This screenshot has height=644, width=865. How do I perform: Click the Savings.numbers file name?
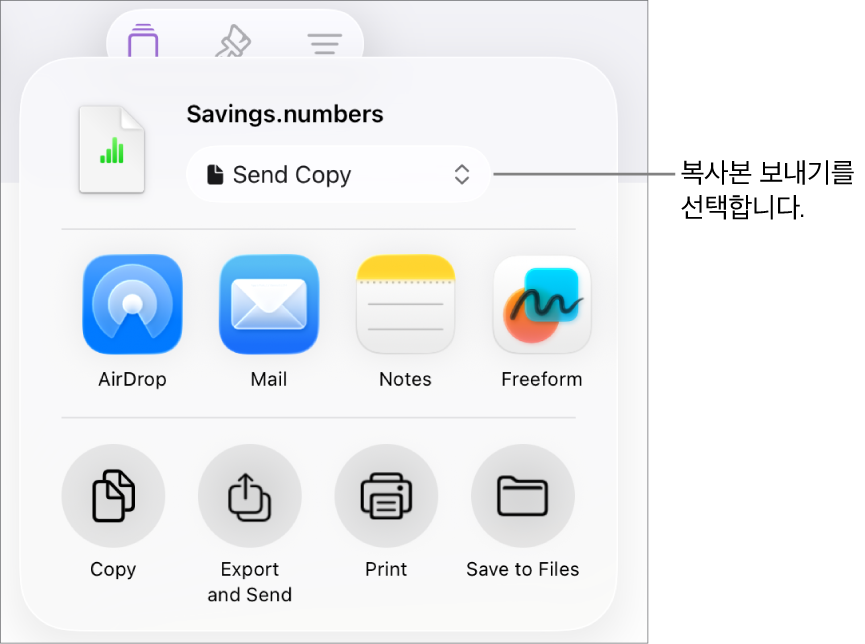285,114
